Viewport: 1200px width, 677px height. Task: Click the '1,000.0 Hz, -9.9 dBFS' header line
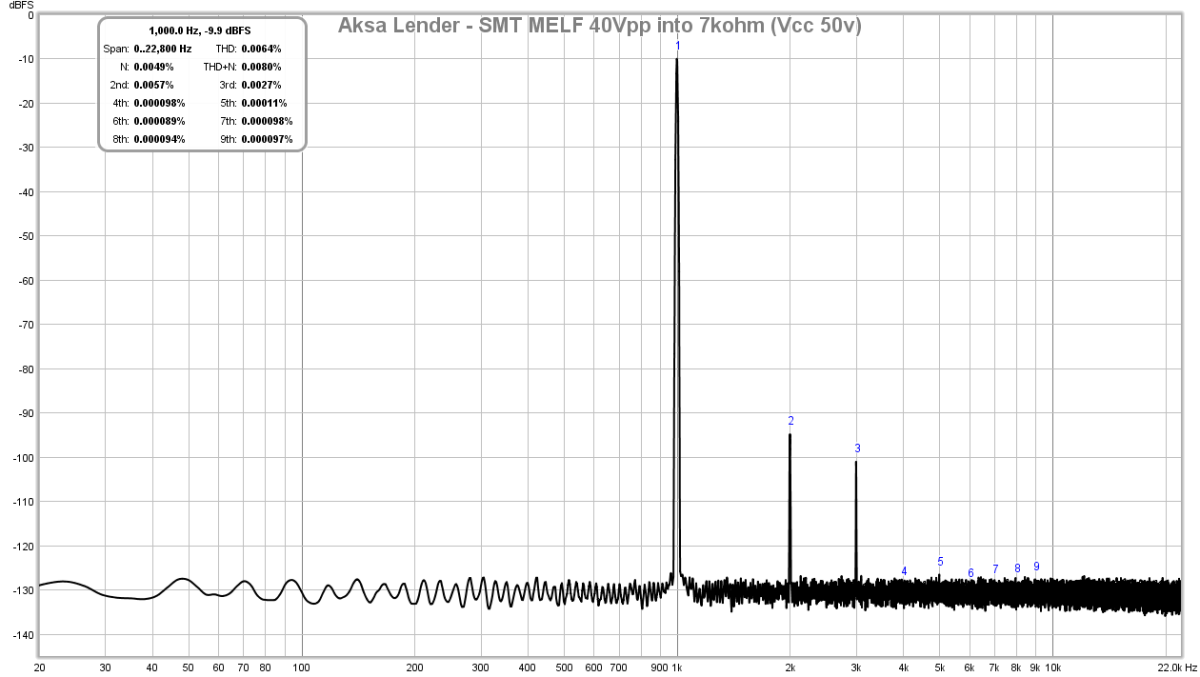200,31
